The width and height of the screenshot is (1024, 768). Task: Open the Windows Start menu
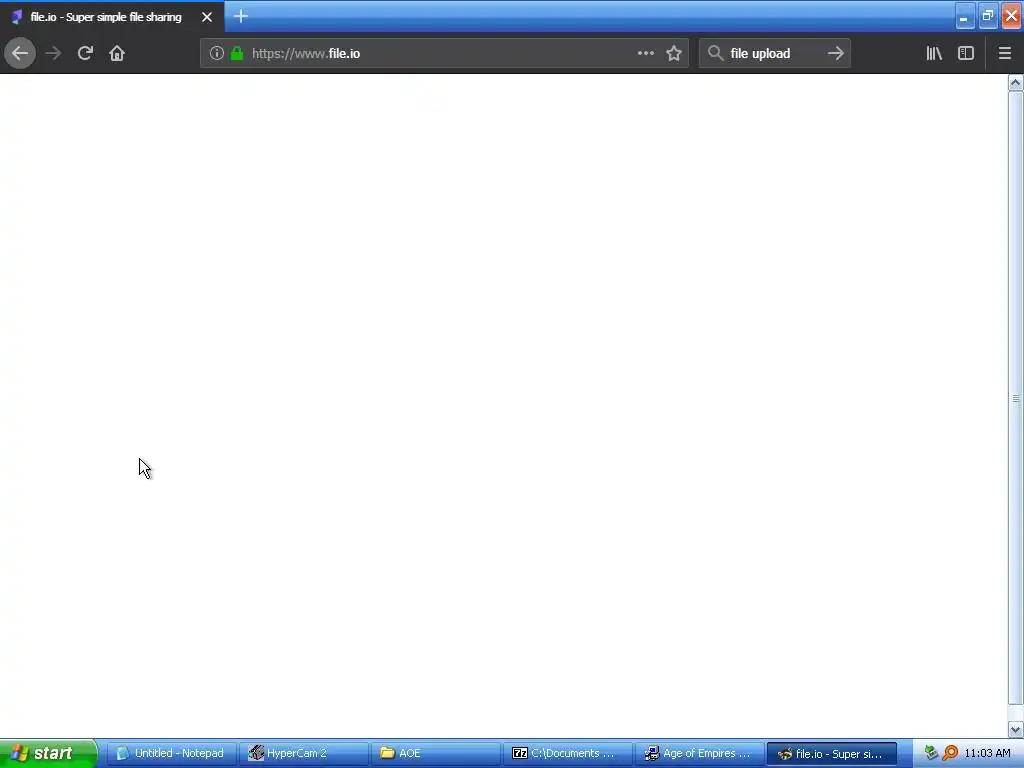click(x=48, y=753)
